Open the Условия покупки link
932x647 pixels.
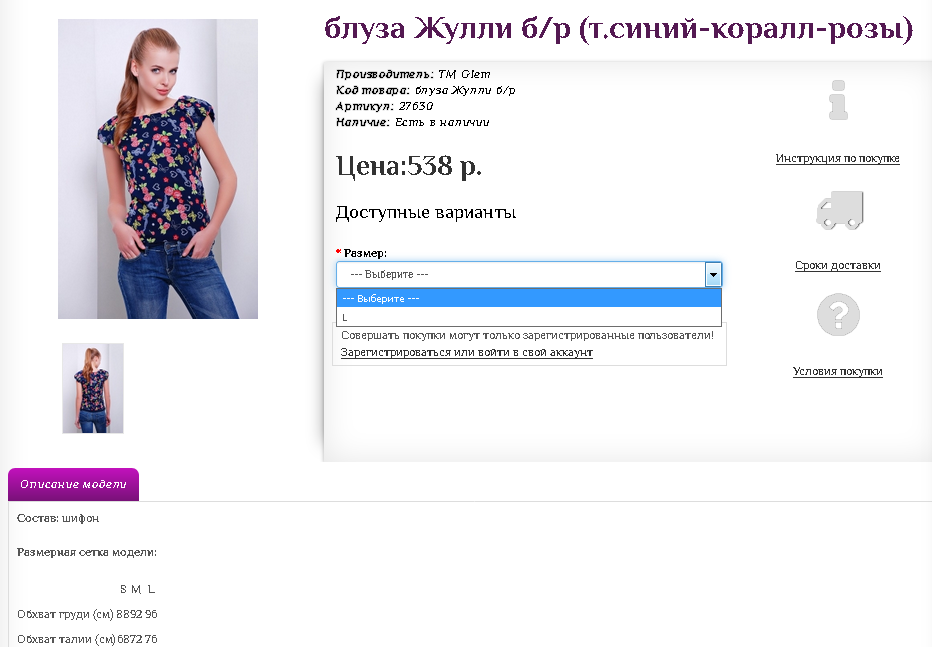pos(837,371)
